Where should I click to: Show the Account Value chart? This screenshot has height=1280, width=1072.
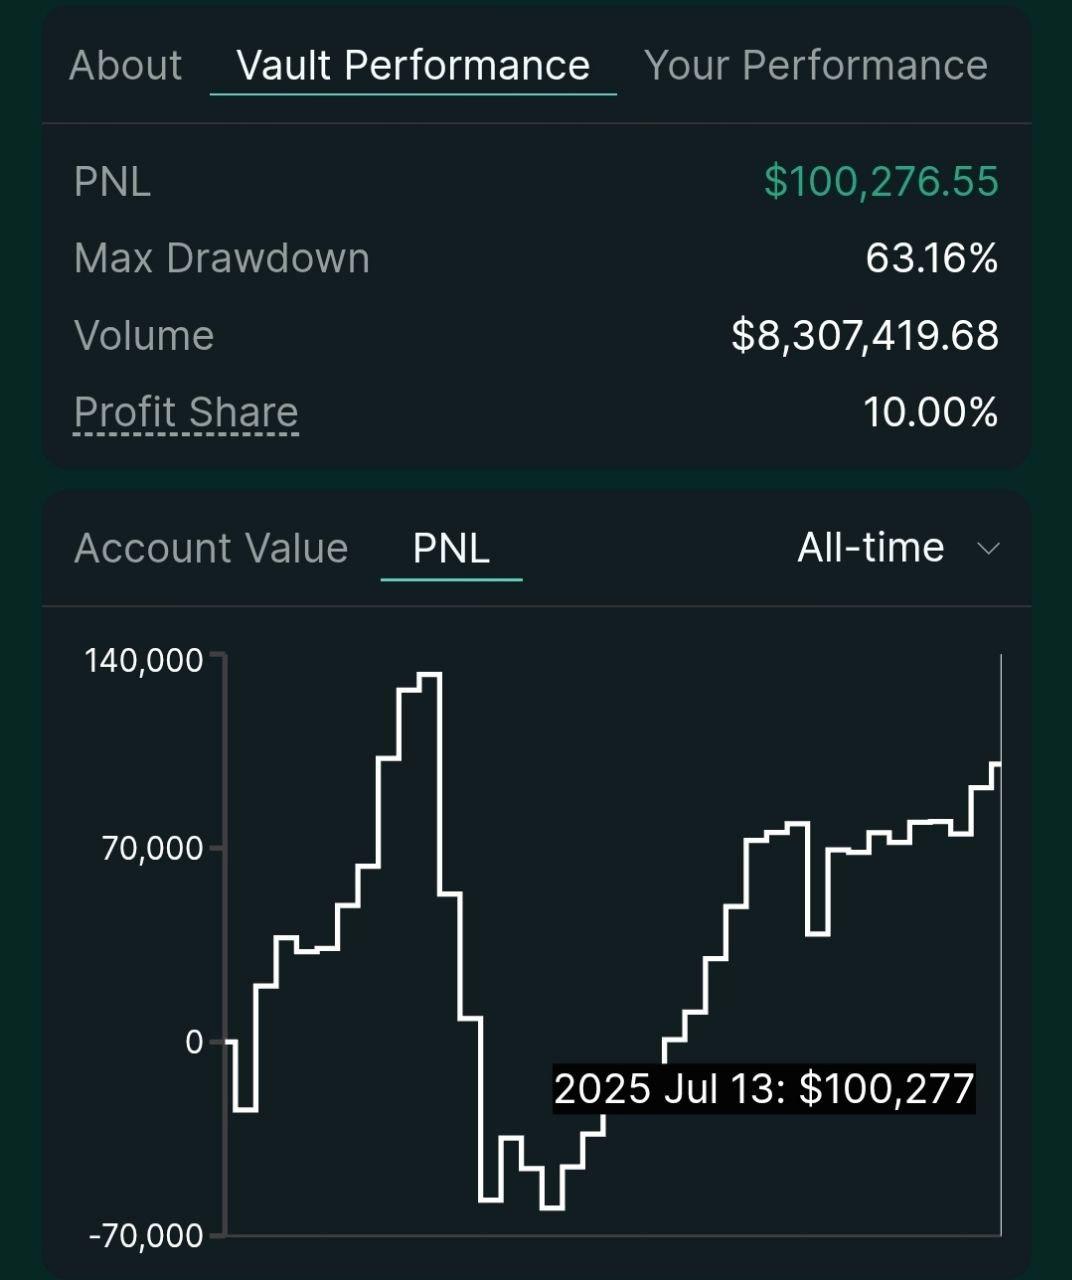[211, 548]
